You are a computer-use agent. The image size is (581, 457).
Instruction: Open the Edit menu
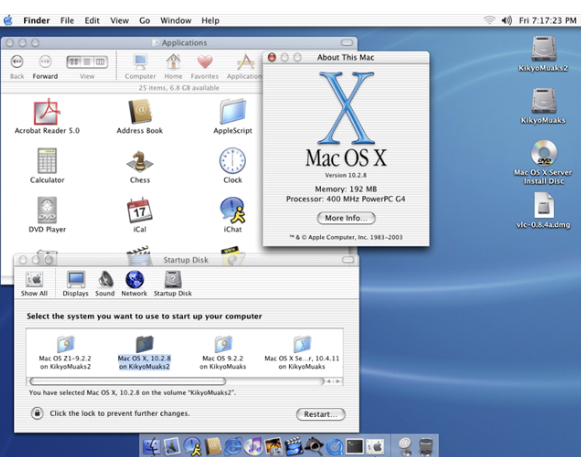[92, 20]
